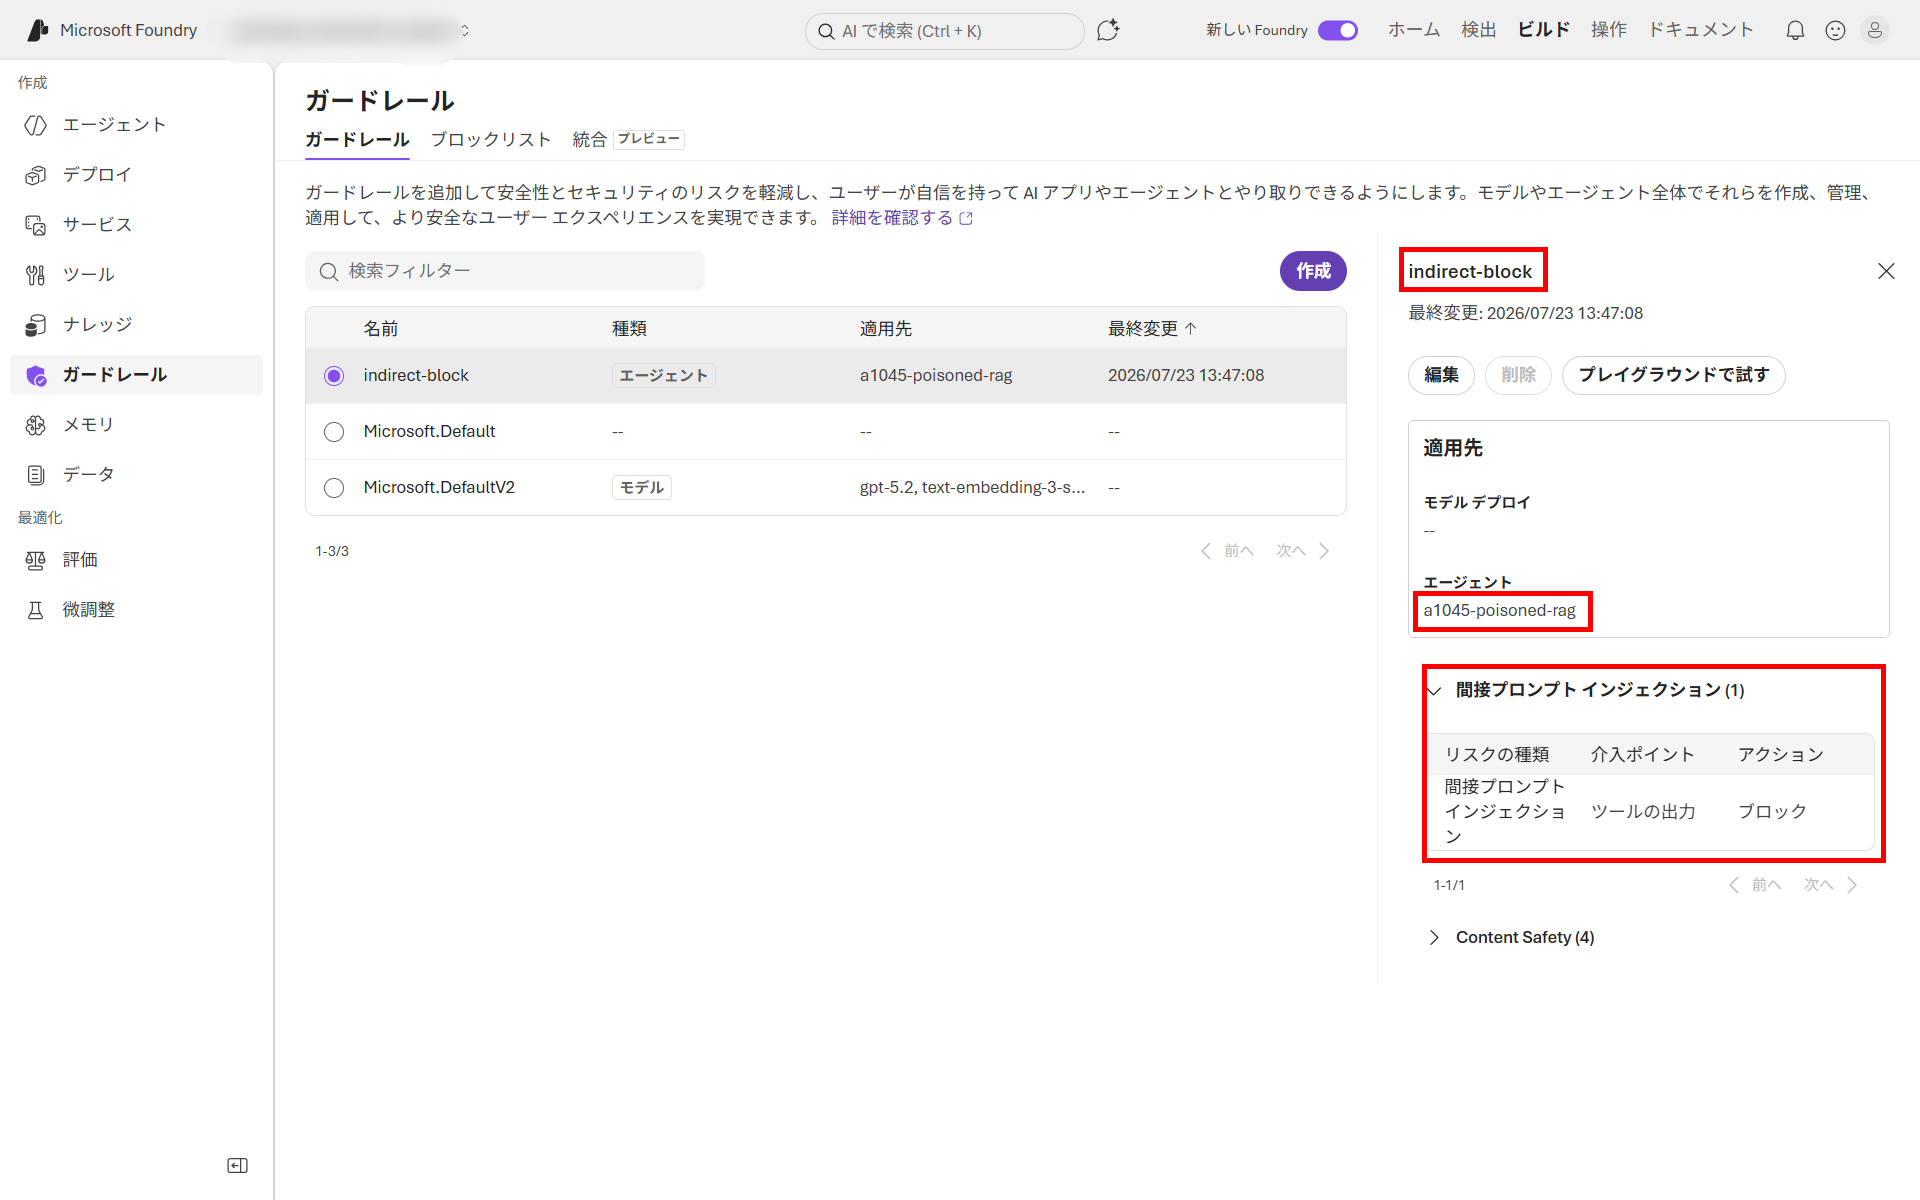
Task: Go to previous page 前へ in guardrail list
Action: (1227, 551)
